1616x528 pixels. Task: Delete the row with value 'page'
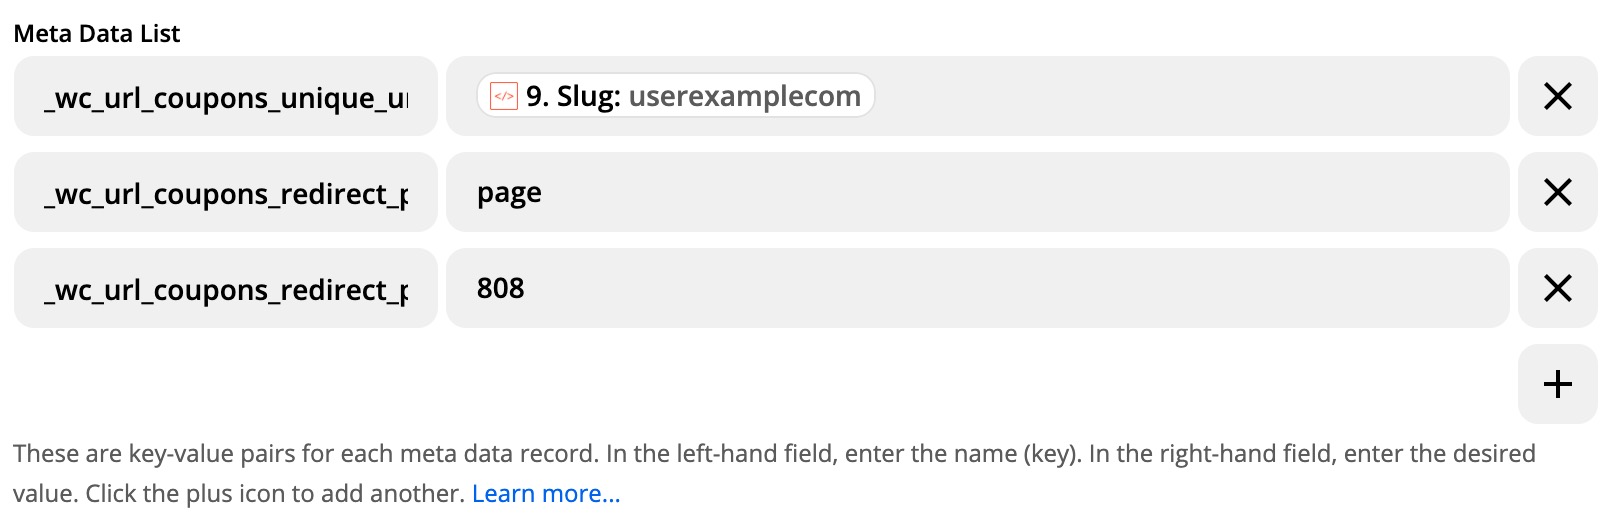tap(1557, 192)
